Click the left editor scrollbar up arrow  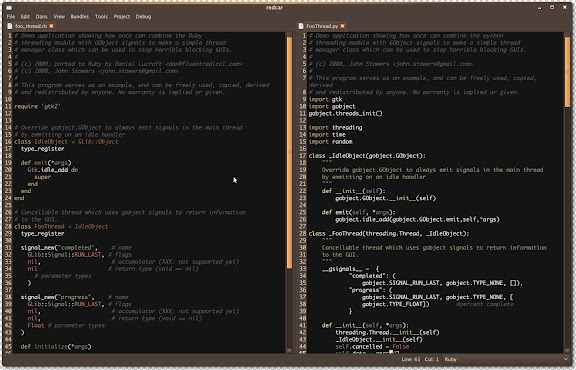click(289, 34)
